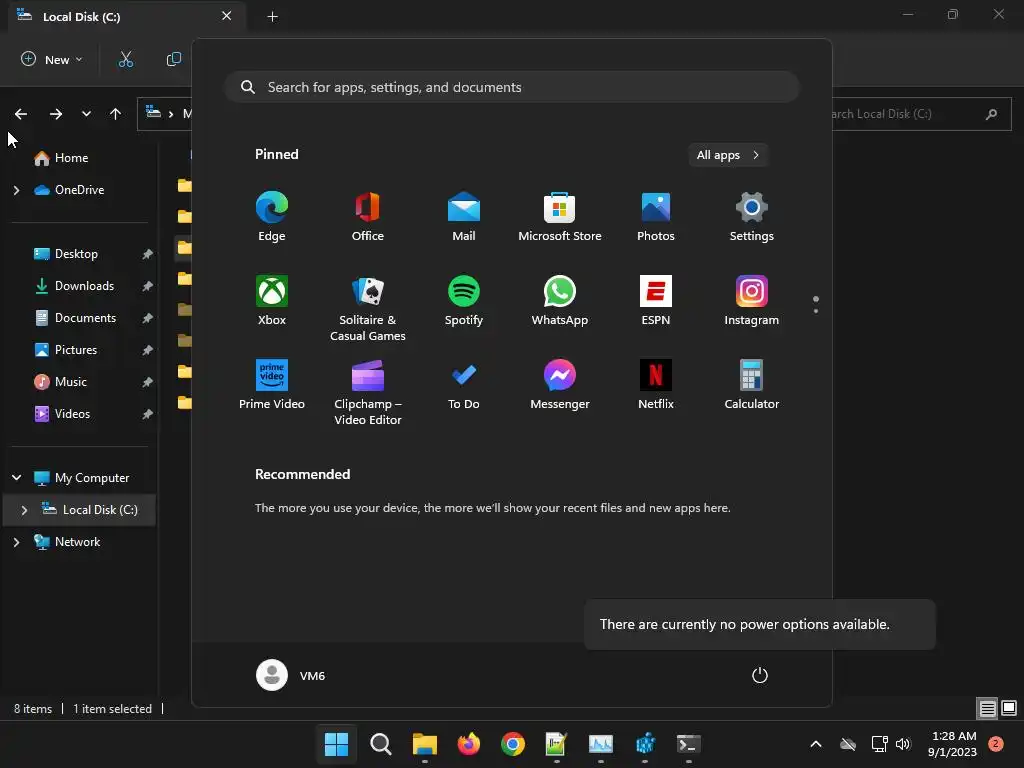Open Microsoft Store from pinned apps
Screen dimensions: 1024x768
point(560,217)
